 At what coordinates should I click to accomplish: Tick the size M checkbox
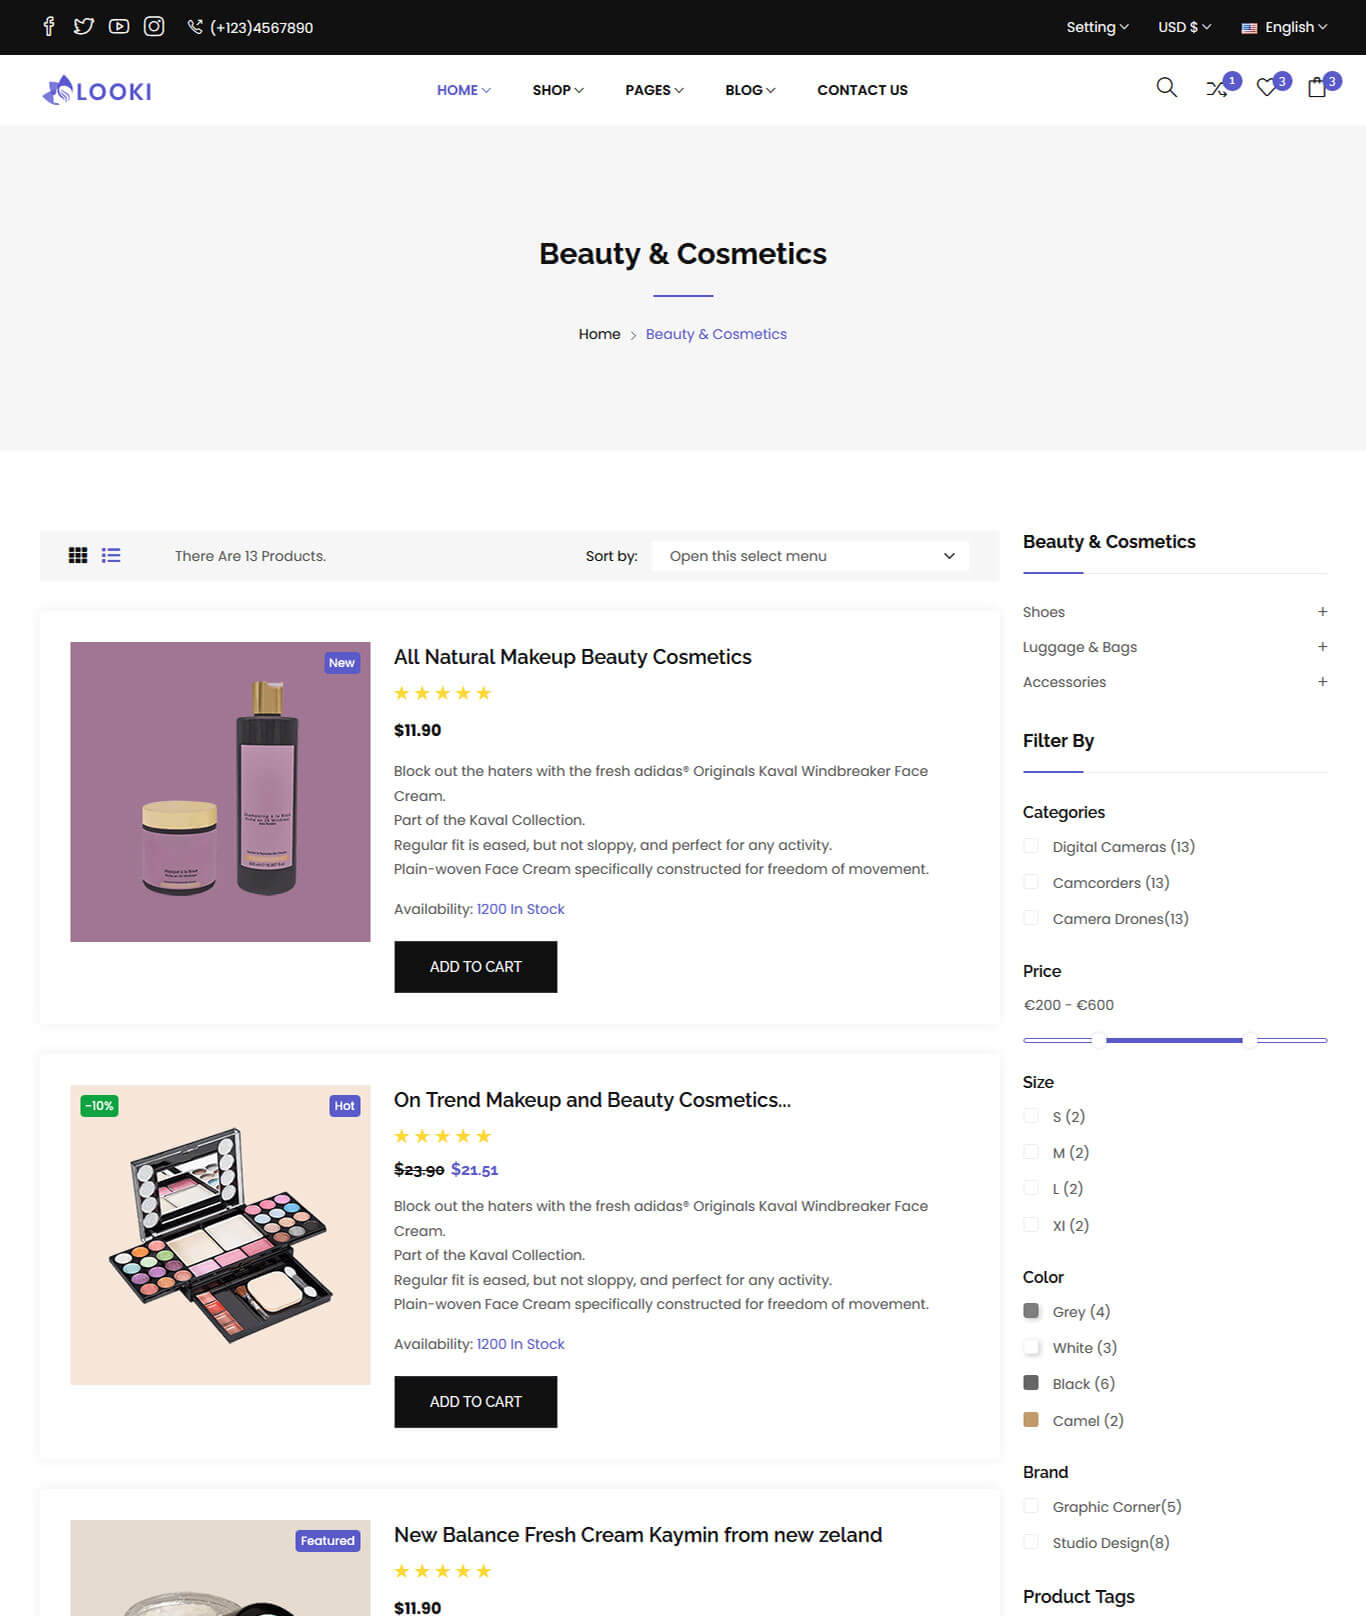1031,1153
